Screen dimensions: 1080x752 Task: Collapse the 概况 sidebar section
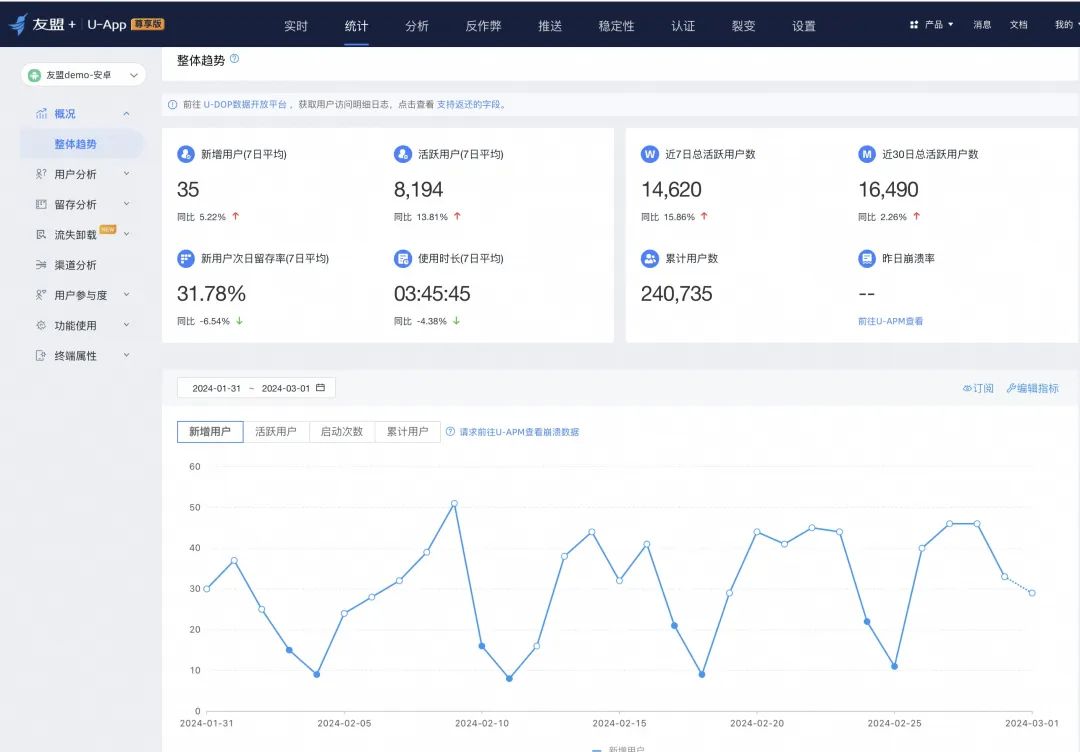[126, 114]
